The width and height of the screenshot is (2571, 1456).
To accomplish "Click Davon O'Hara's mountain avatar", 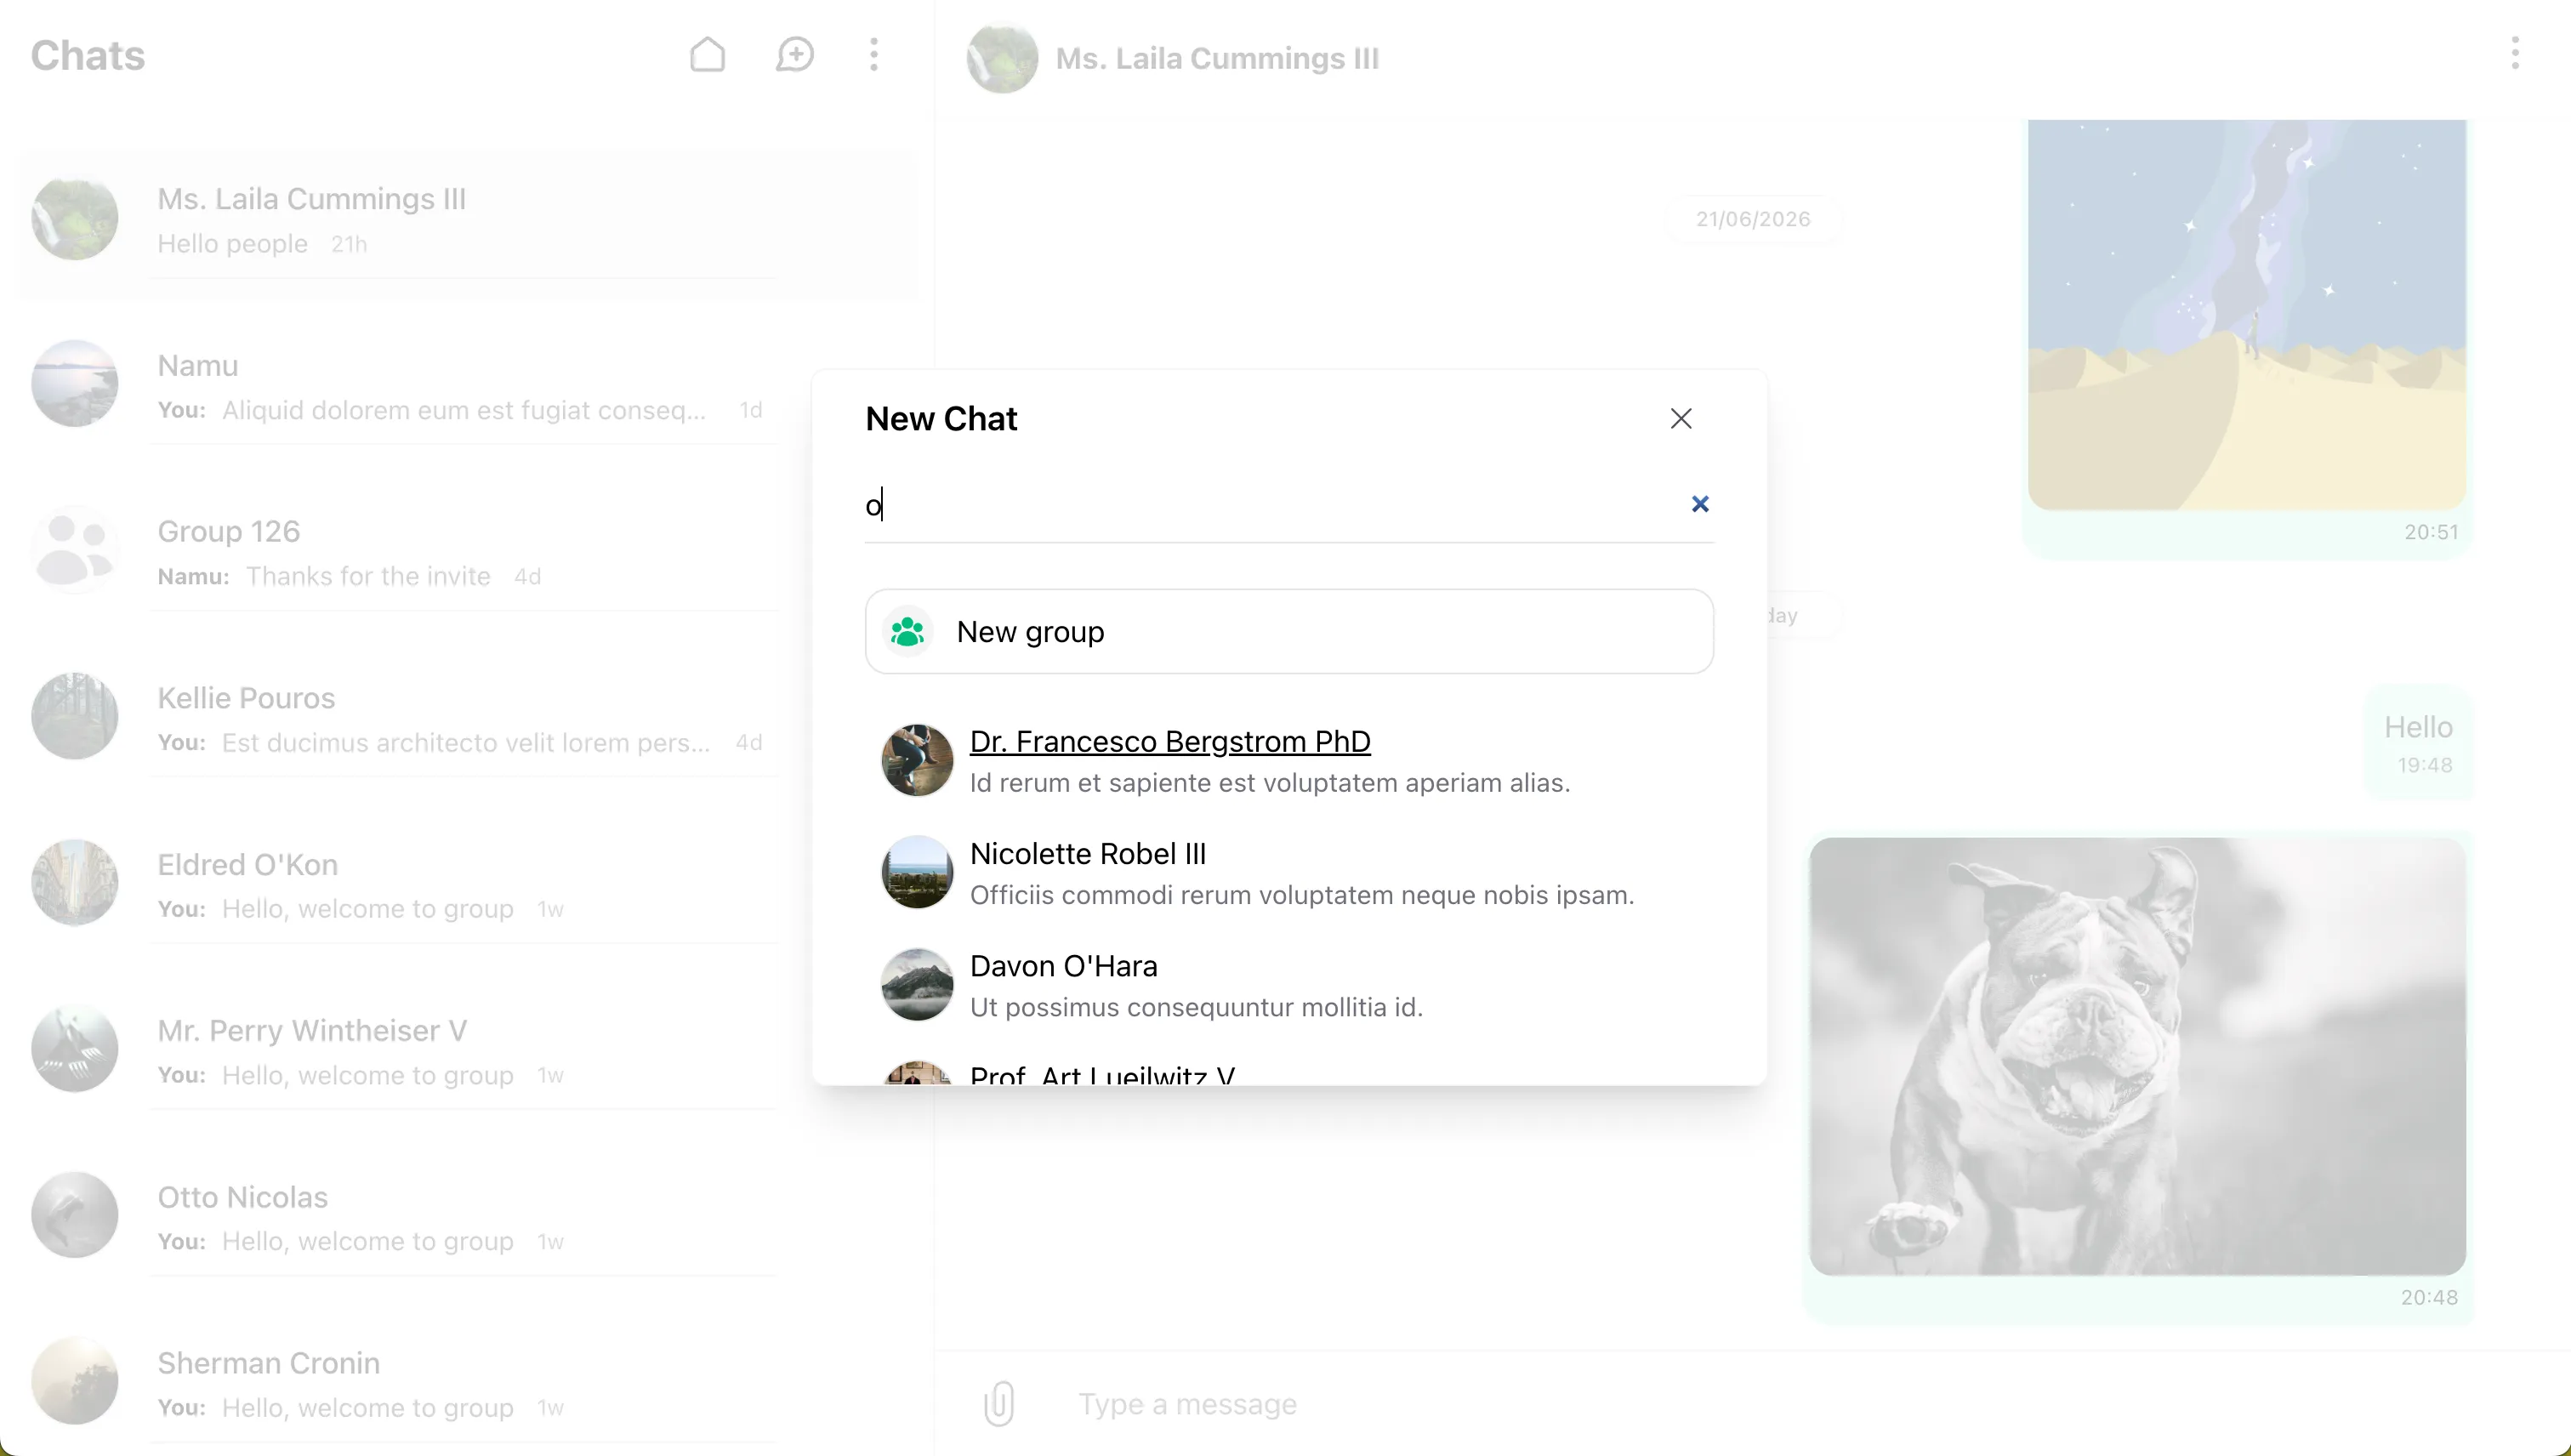I will click(917, 985).
